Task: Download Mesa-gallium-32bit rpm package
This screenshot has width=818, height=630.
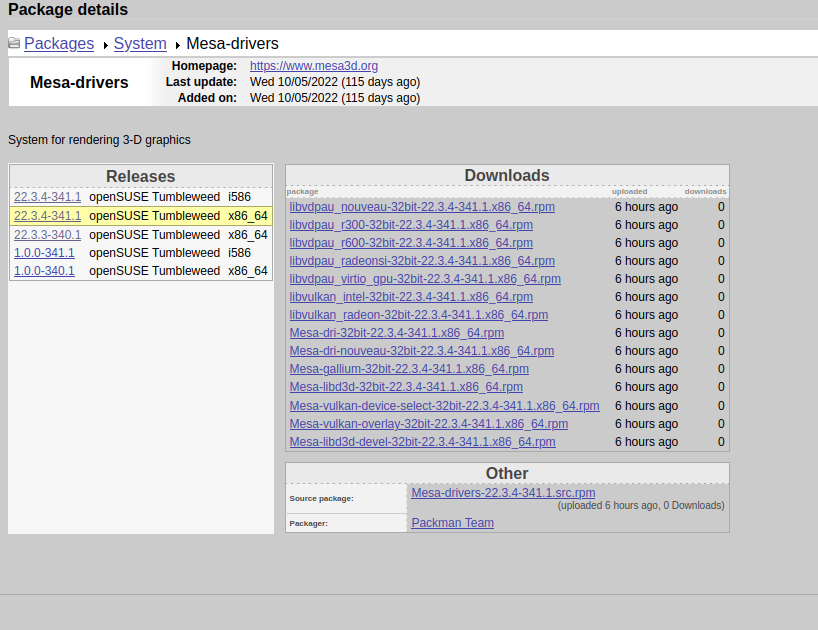Action: coord(409,369)
